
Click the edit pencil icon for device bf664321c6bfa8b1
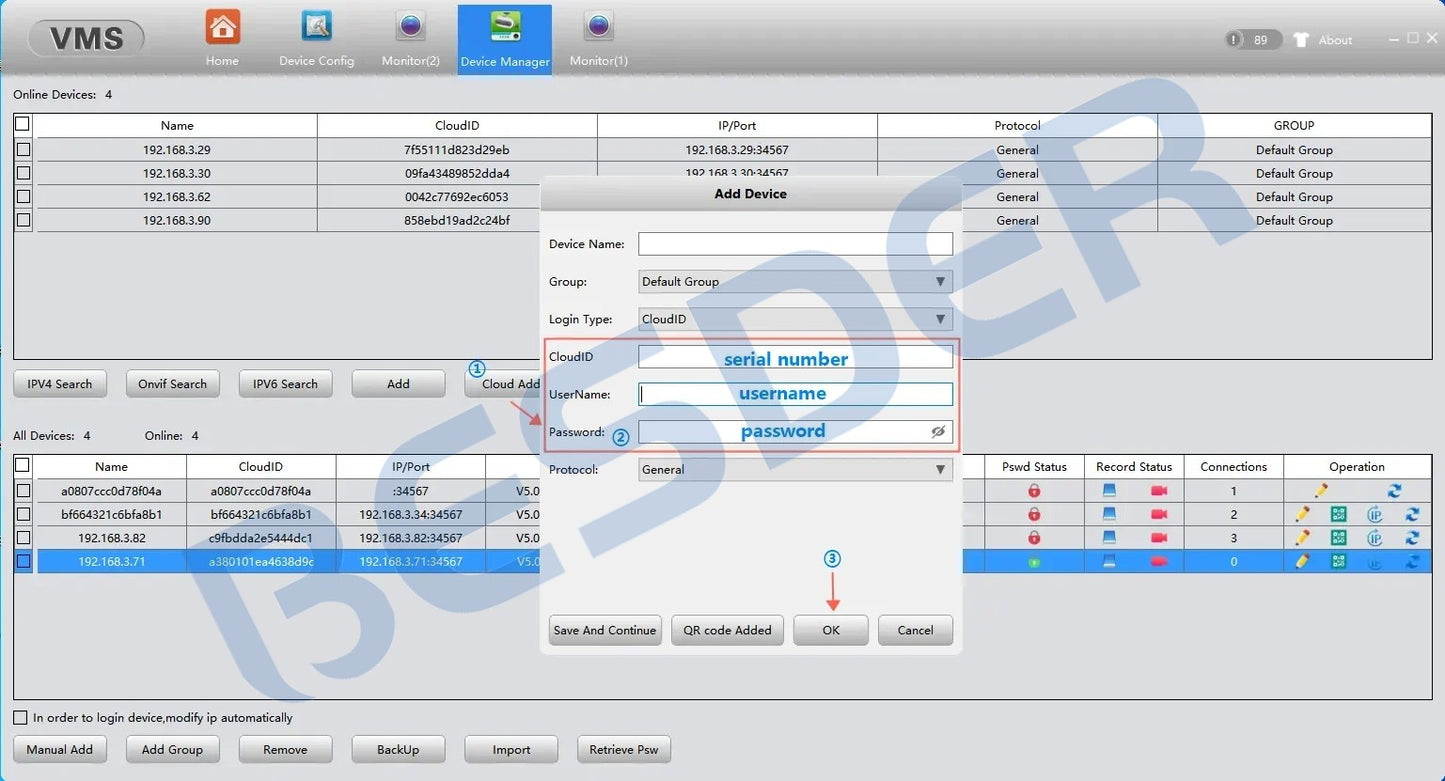click(1302, 514)
